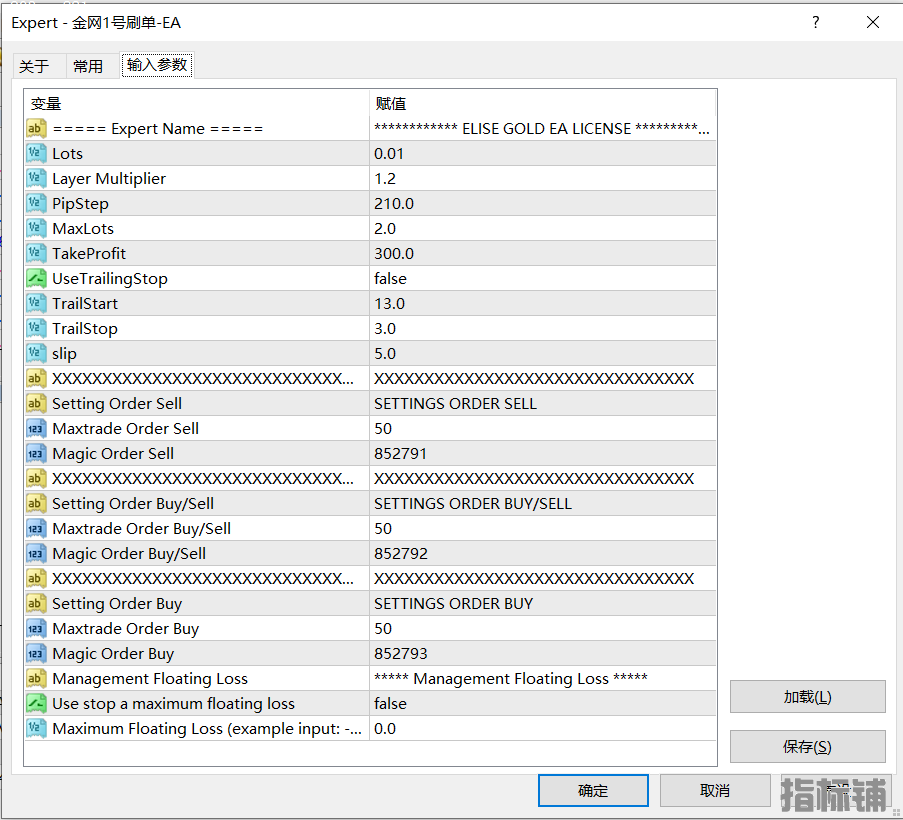Click the 保存(S) save button
903x820 pixels.
(807, 747)
